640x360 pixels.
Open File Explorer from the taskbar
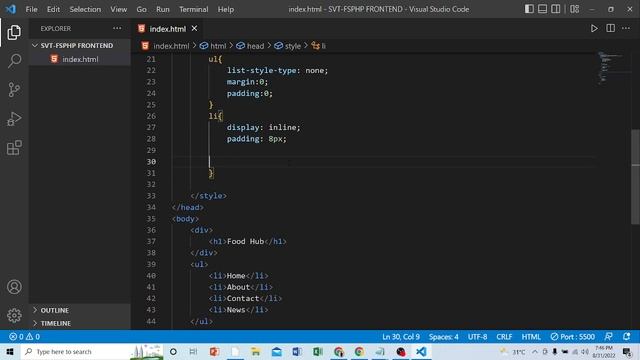pyautogui.click(x=256, y=352)
